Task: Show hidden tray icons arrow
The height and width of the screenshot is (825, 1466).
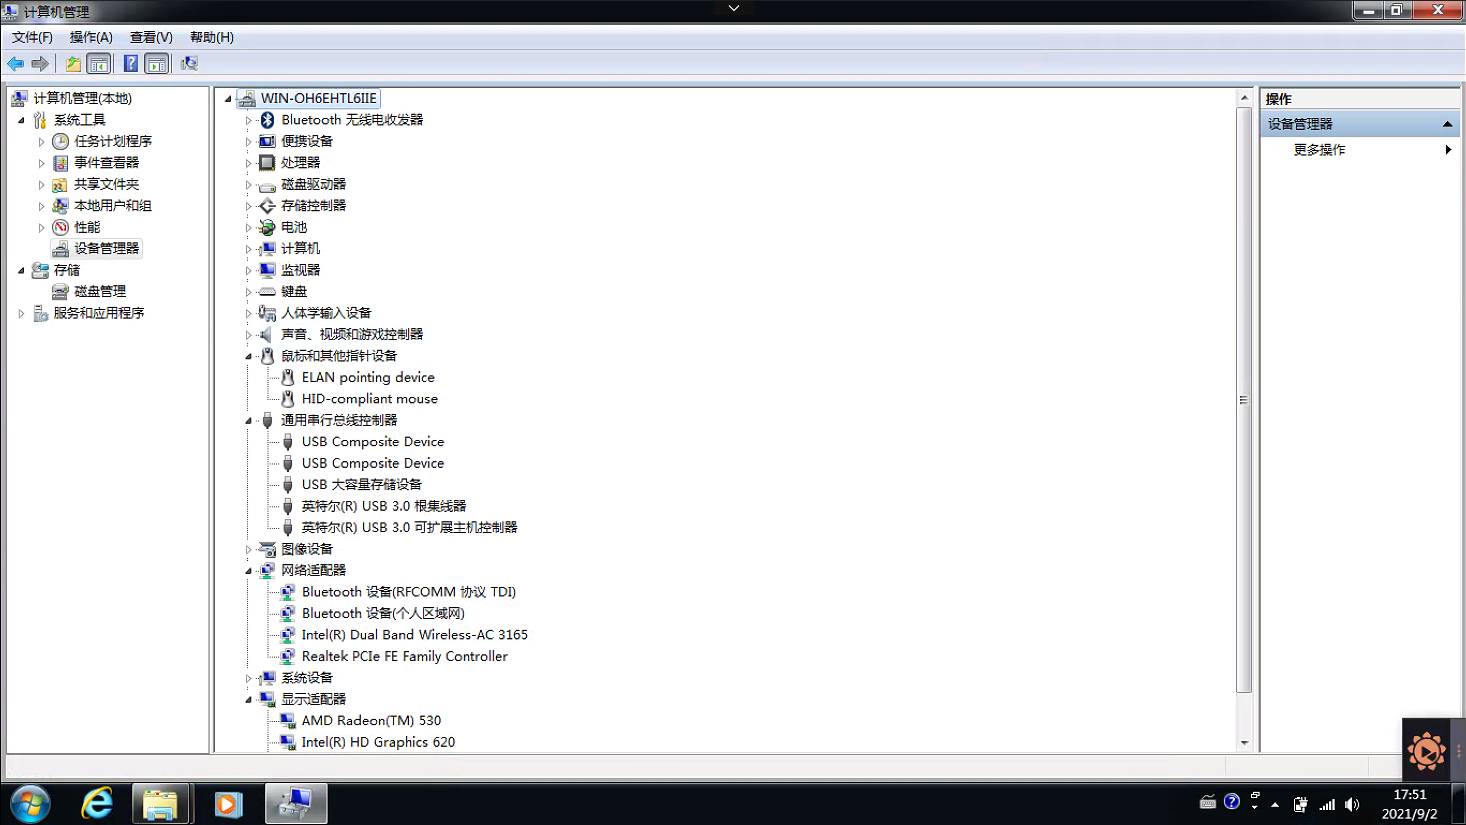Action: (1275, 805)
